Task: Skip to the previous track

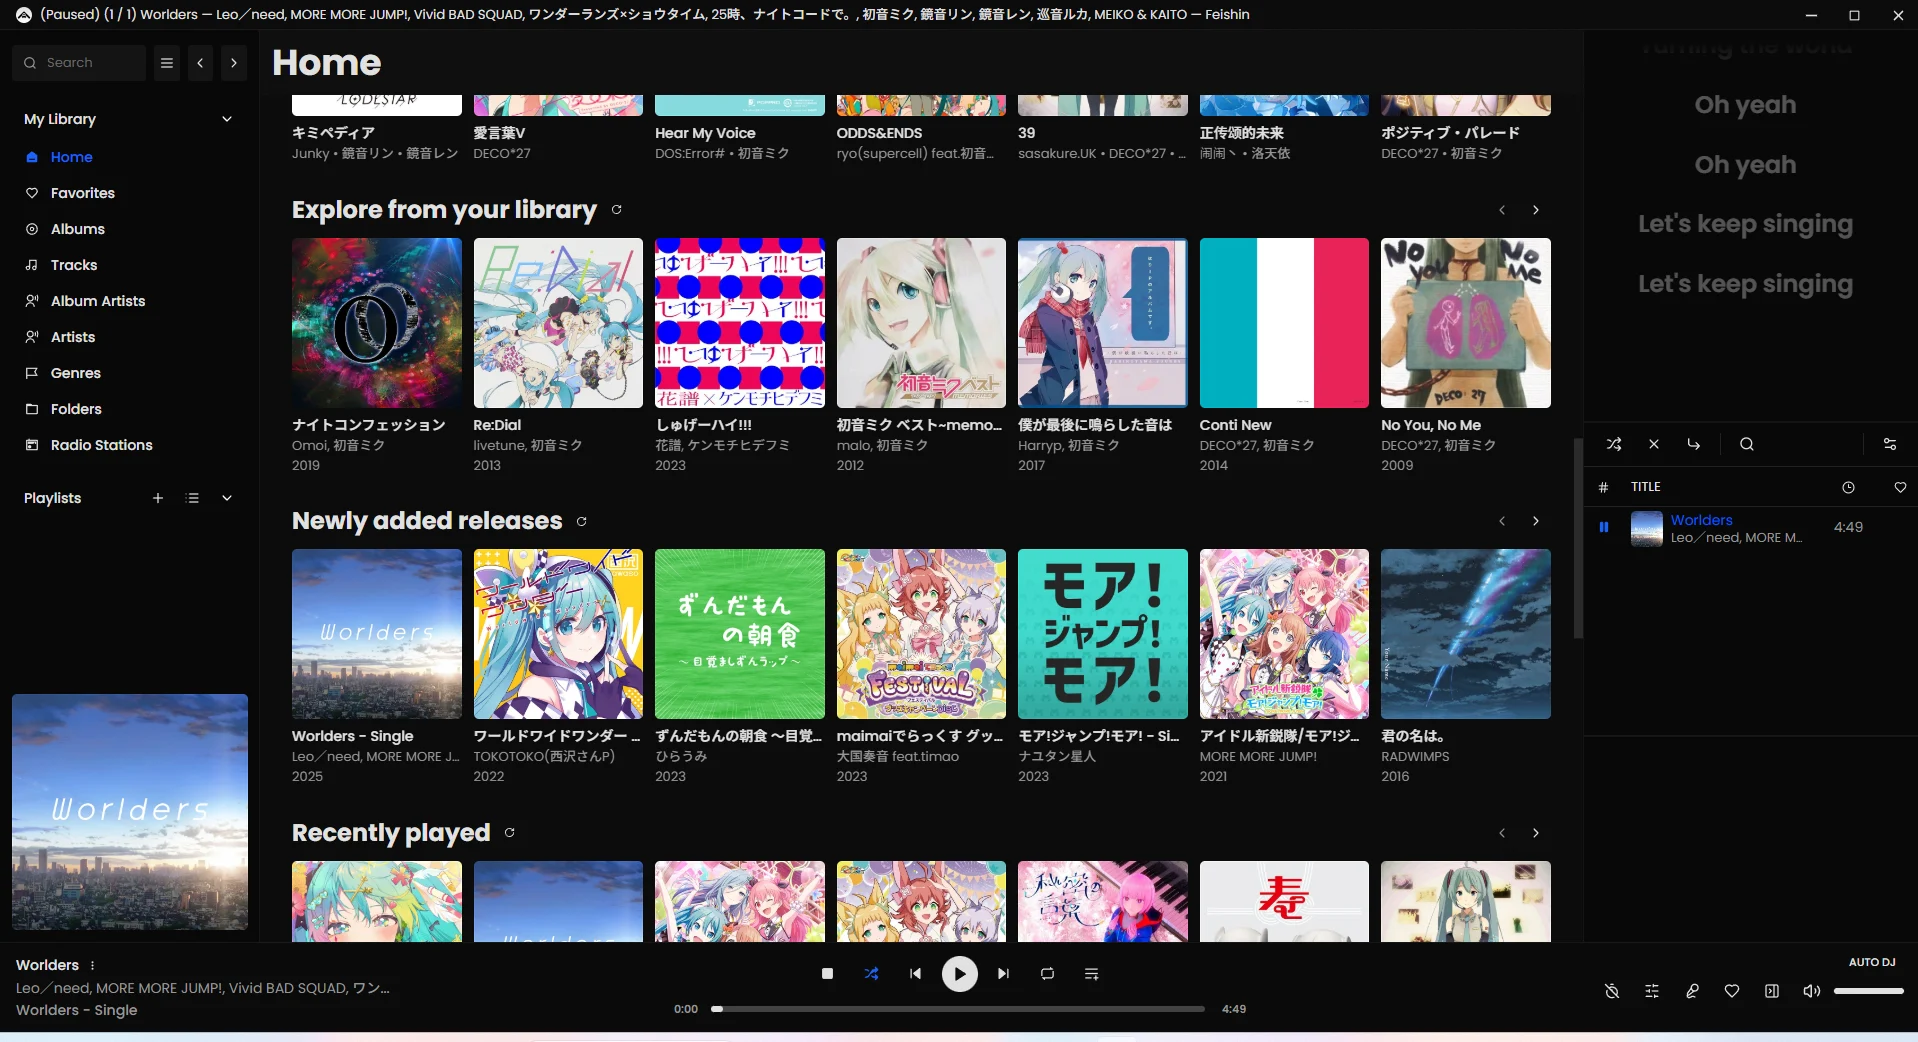Action: (x=915, y=974)
